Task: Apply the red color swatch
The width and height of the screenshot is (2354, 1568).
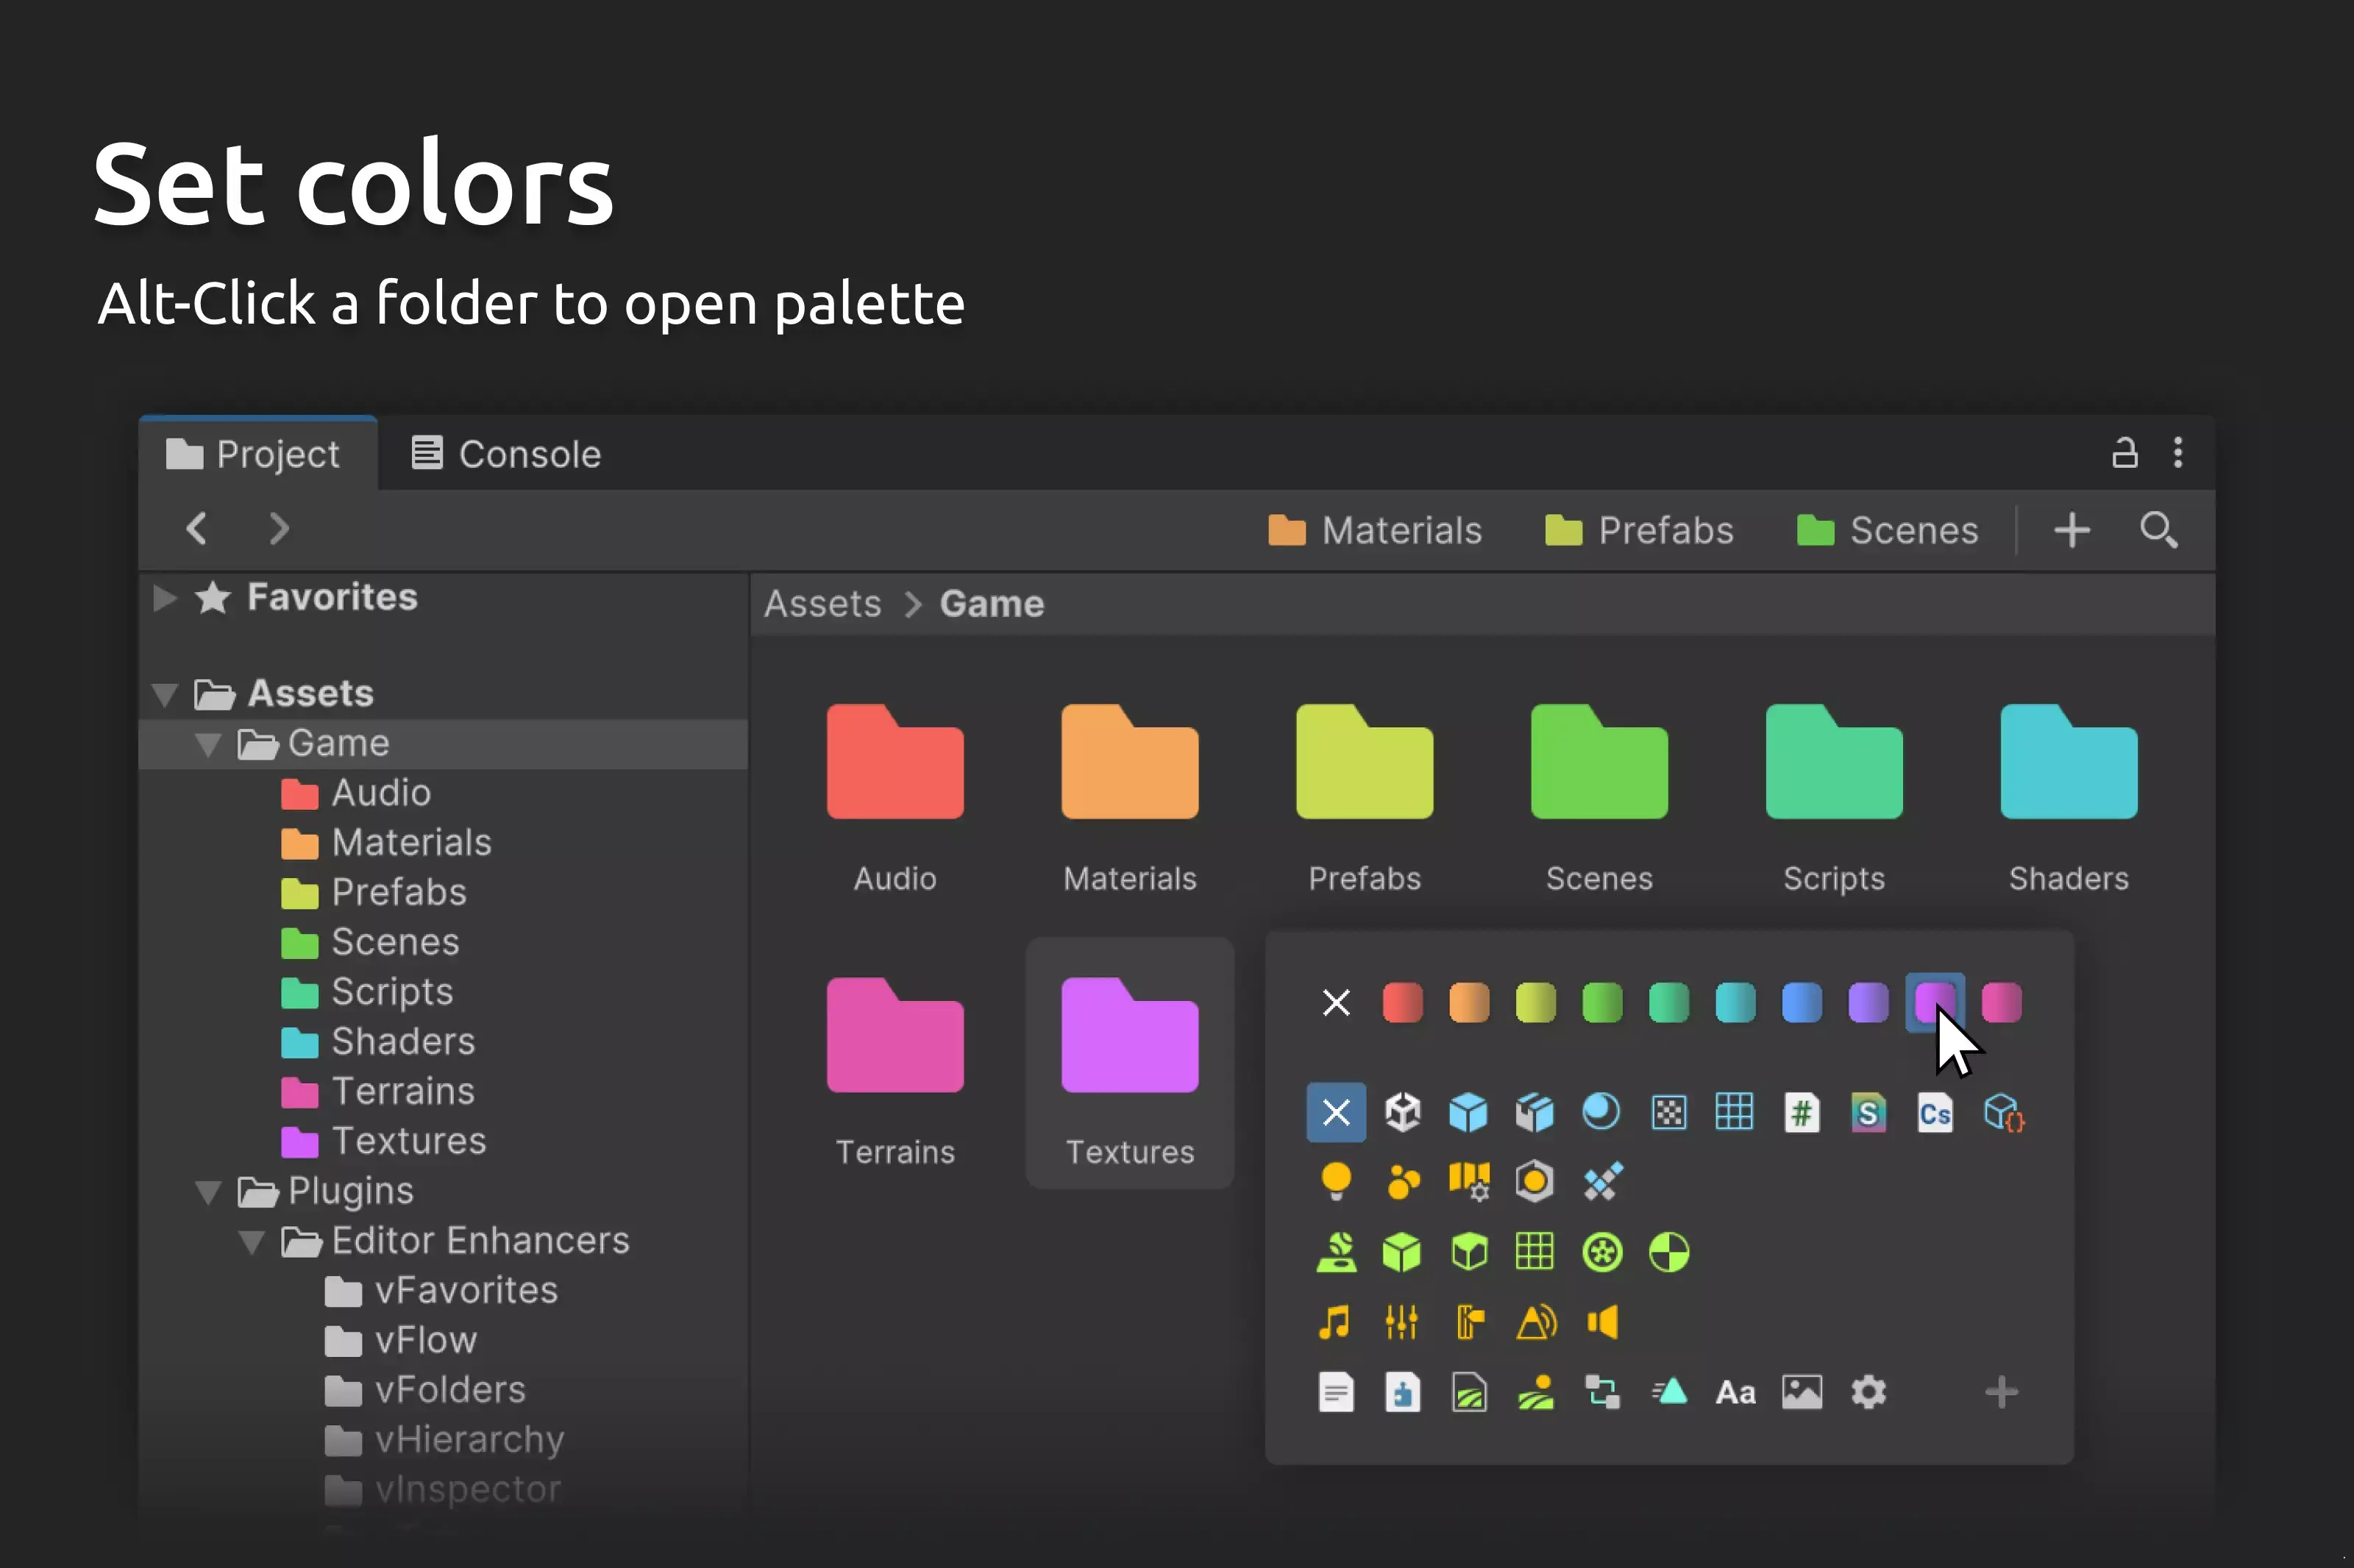Action: pos(1402,1002)
